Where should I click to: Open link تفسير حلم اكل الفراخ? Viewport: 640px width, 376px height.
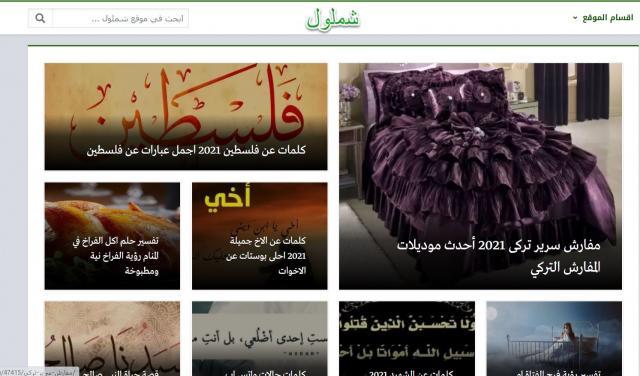[116, 256]
